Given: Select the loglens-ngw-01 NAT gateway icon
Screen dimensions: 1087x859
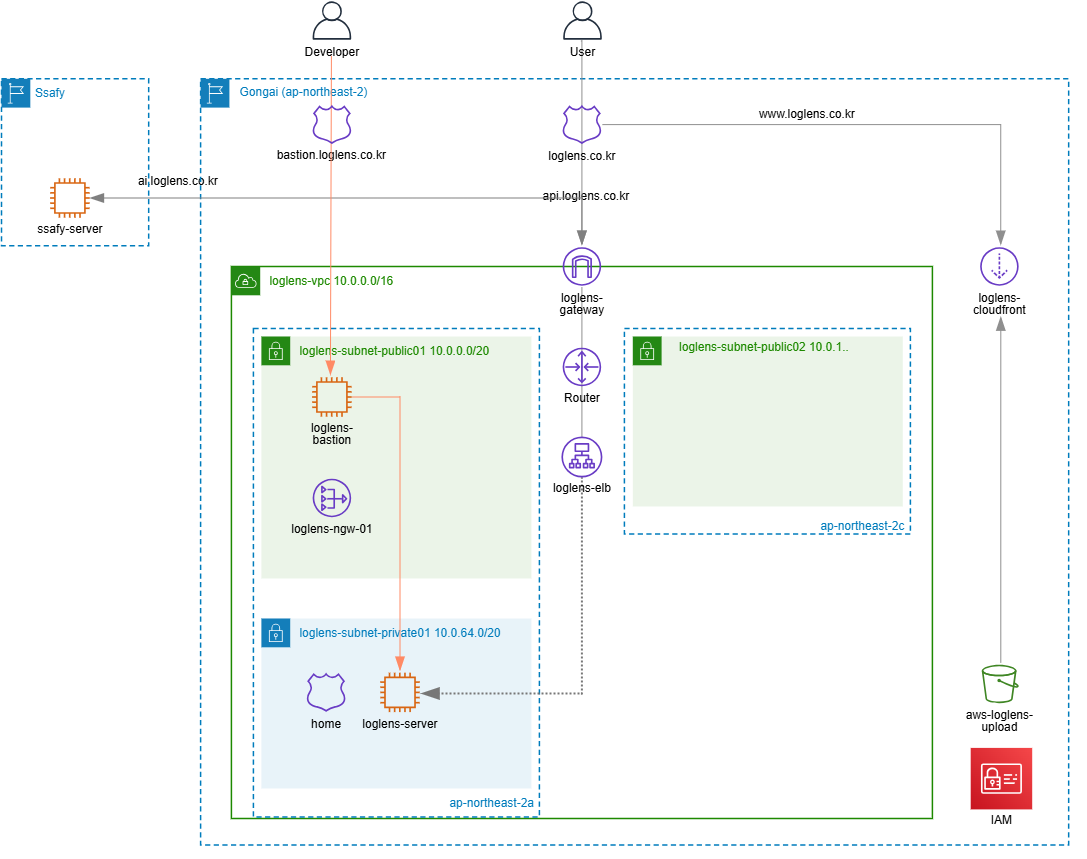Looking at the screenshot, I should (x=331, y=498).
